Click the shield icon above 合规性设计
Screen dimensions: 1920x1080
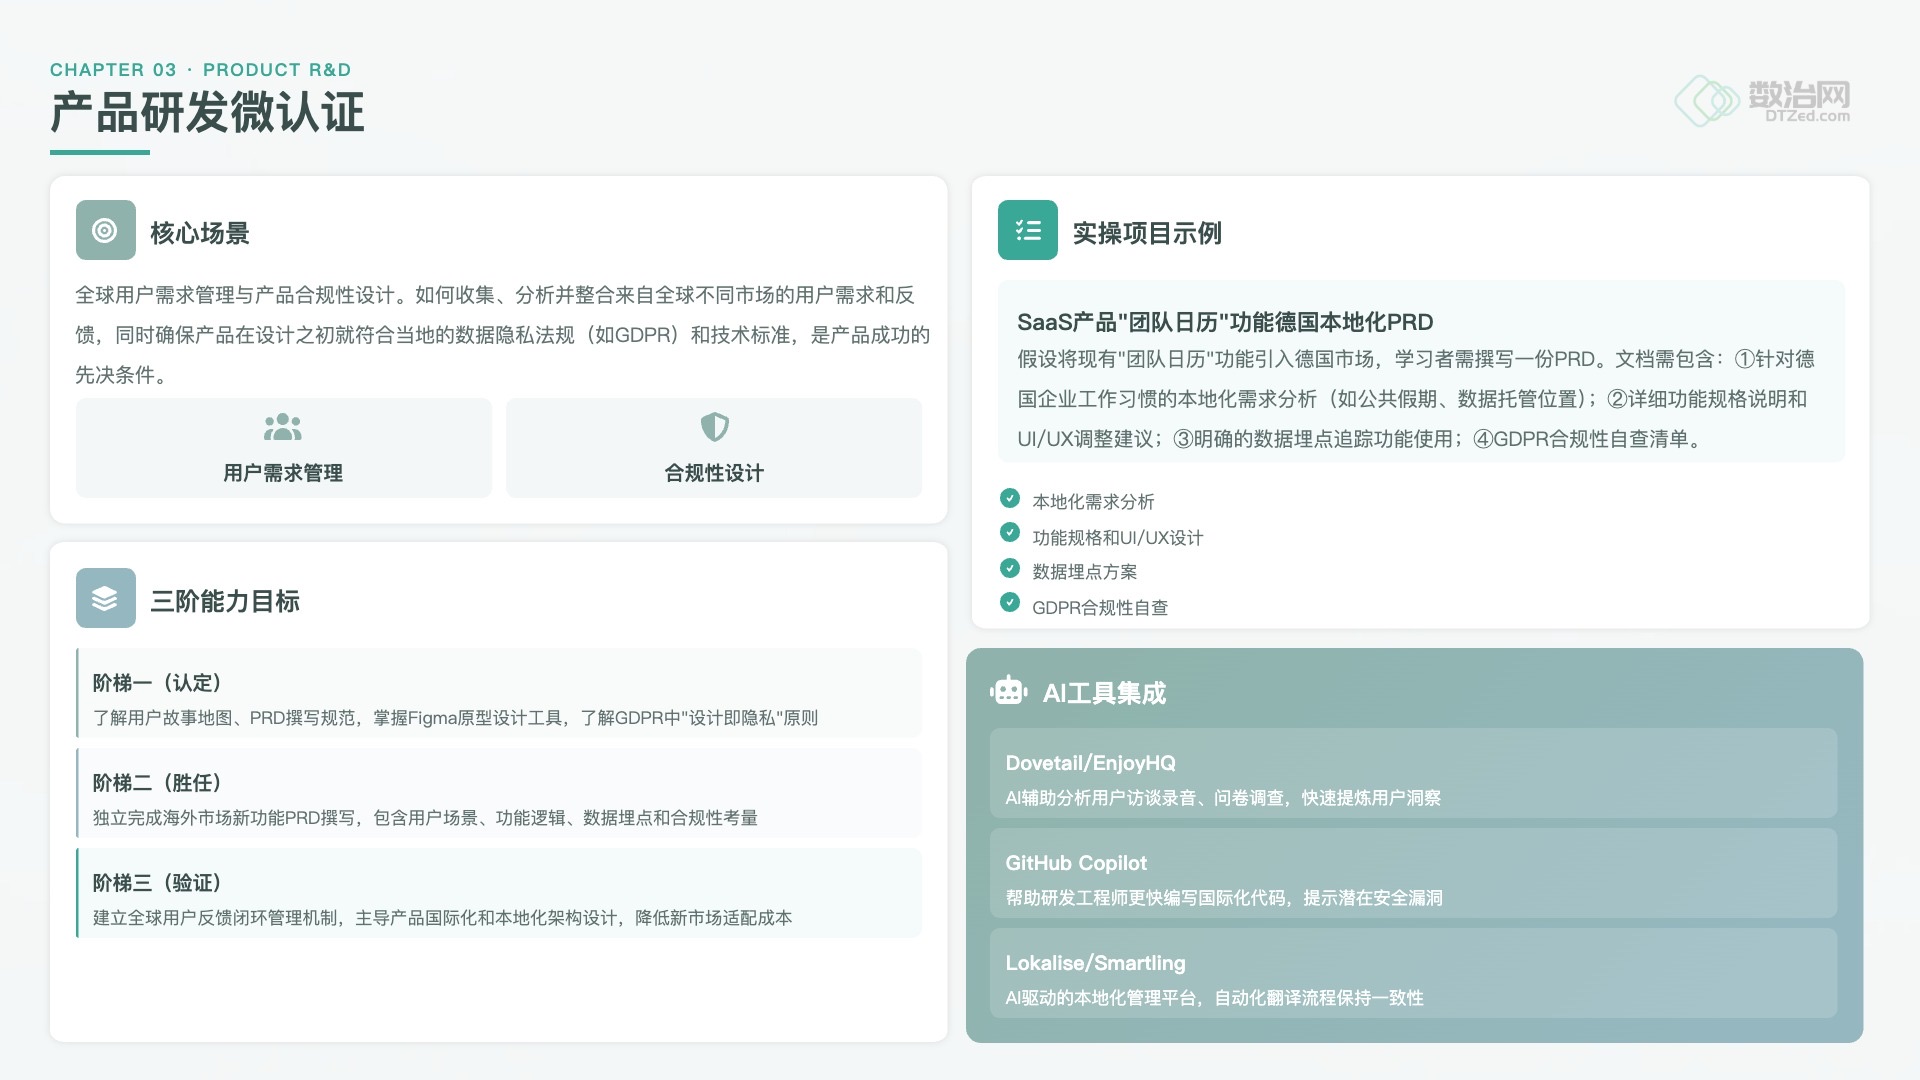tap(714, 427)
